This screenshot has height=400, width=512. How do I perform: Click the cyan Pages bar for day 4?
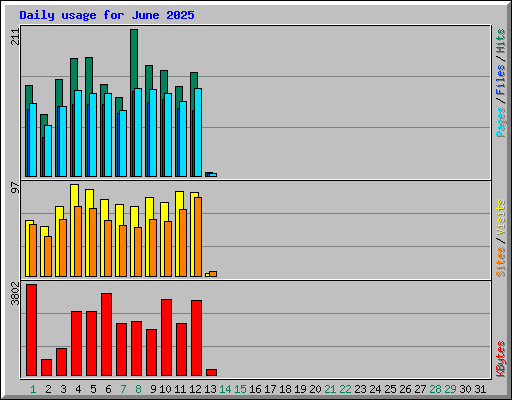[78, 133]
